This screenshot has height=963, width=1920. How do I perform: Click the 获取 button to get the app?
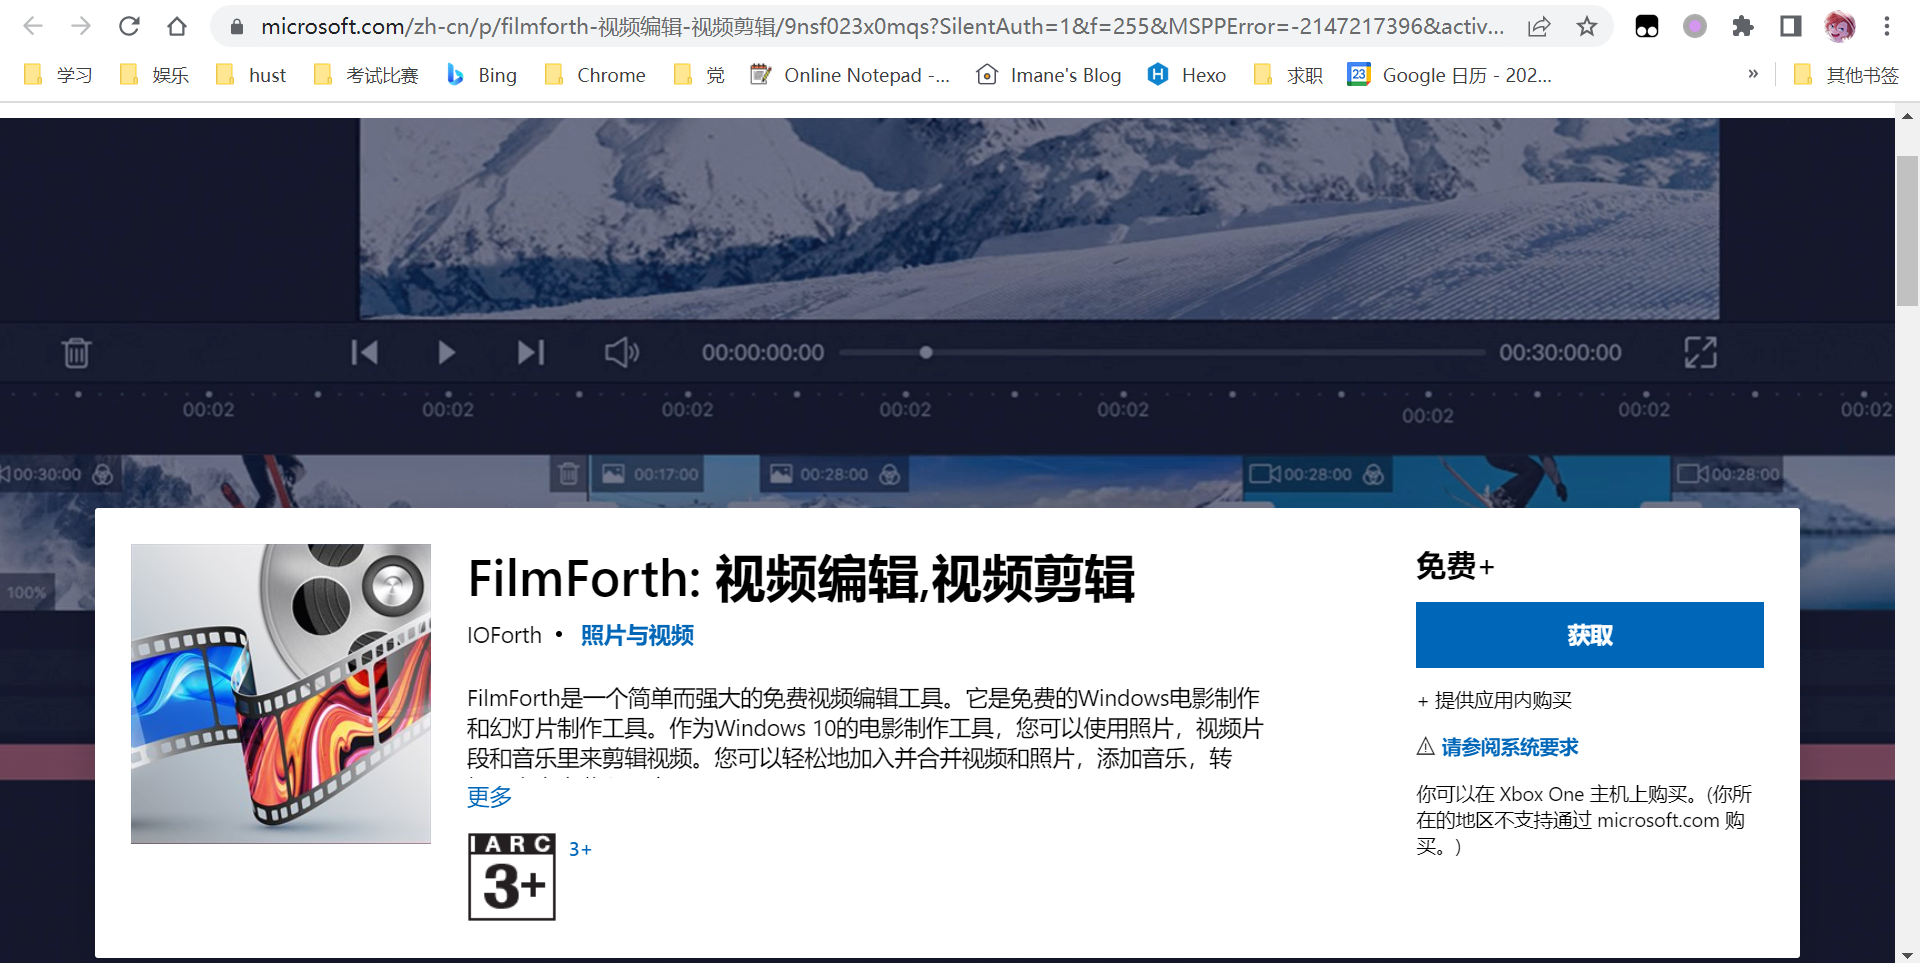[1590, 635]
